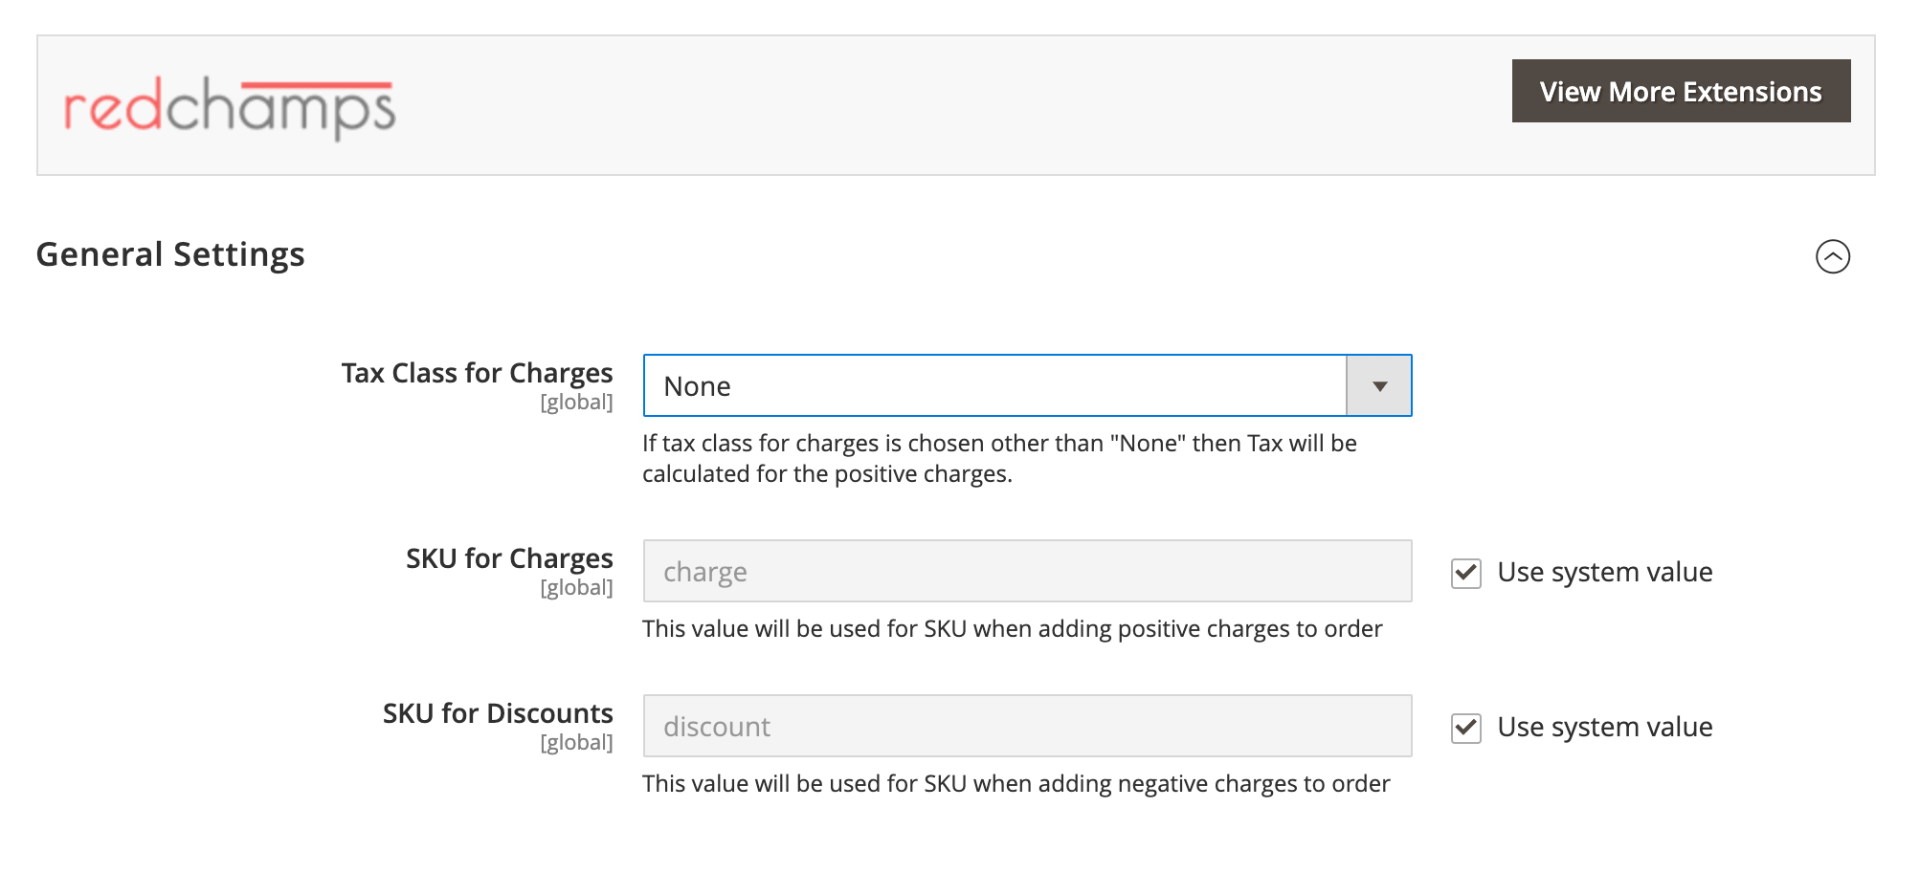Uncheck Use system value for SKU for Discounts
This screenshot has width=1920, height=895.
coord(1466,728)
